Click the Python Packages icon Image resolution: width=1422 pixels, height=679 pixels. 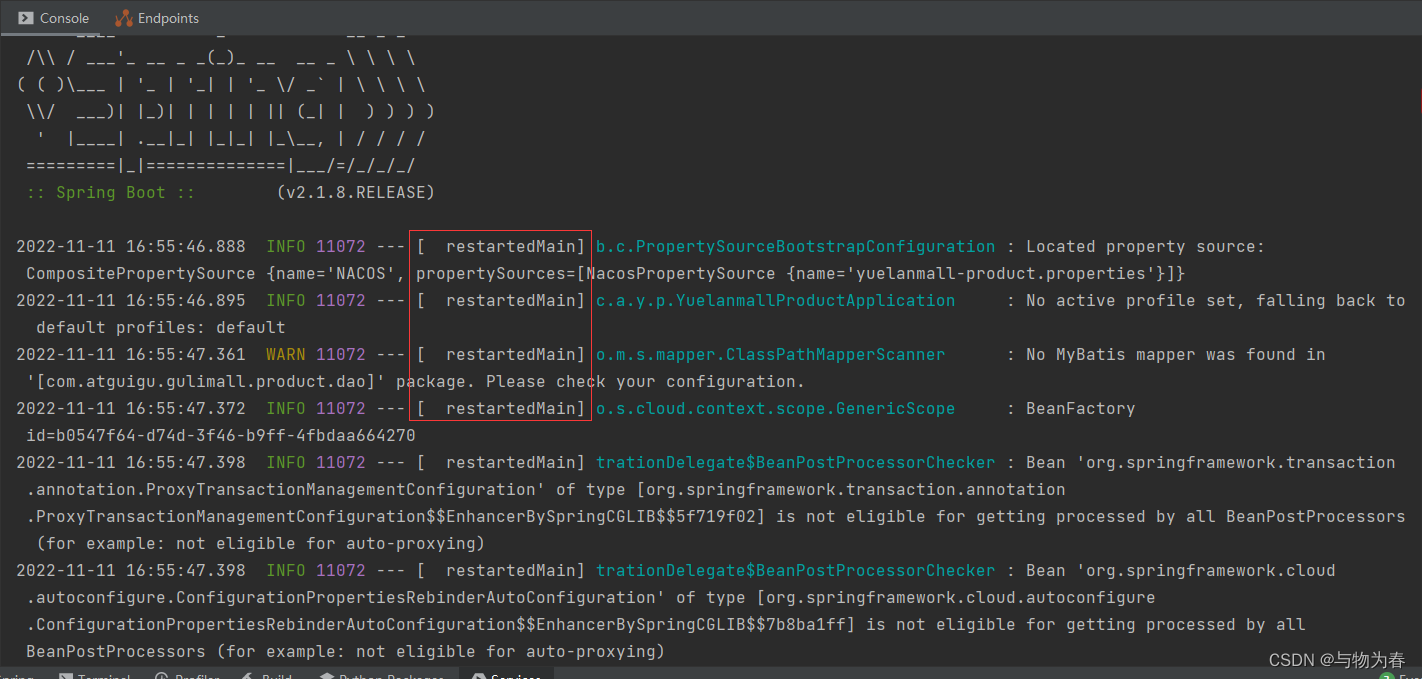[326, 675]
